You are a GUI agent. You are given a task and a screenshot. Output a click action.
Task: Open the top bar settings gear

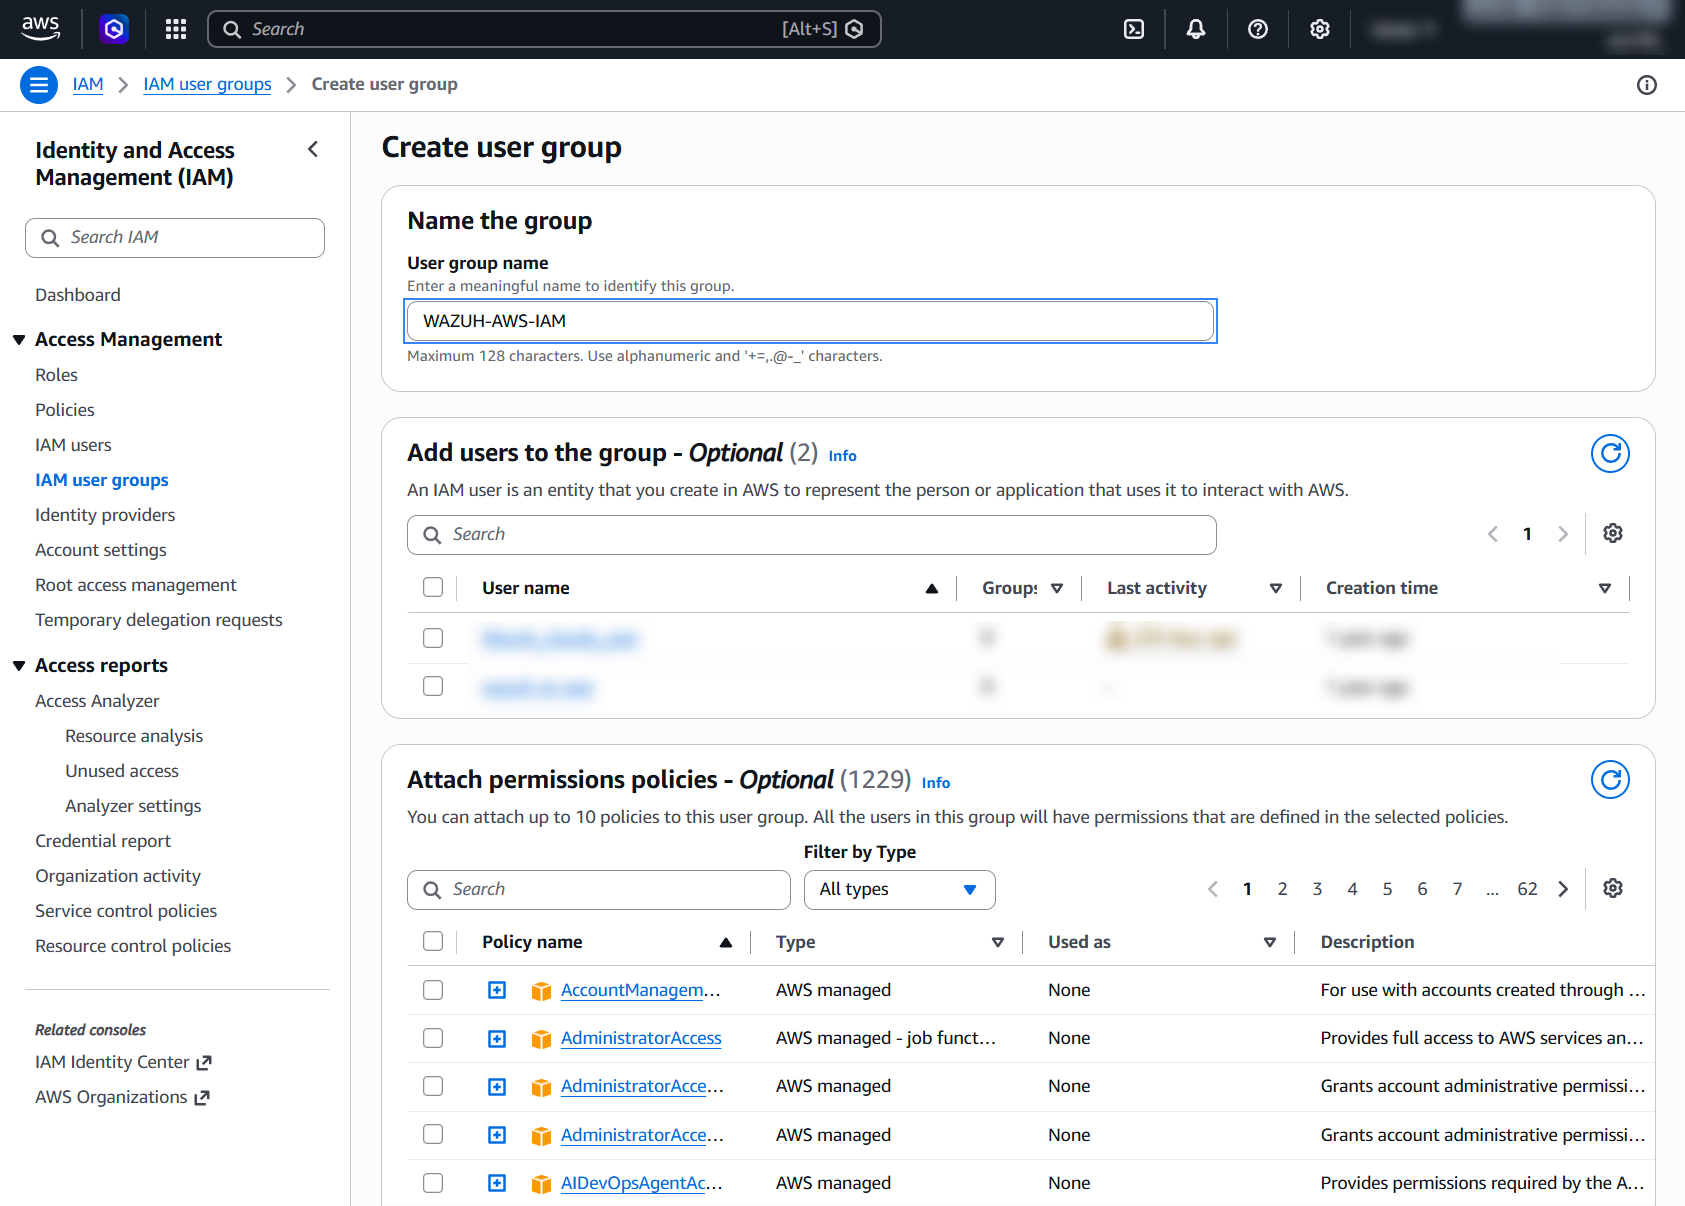[x=1320, y=29]
